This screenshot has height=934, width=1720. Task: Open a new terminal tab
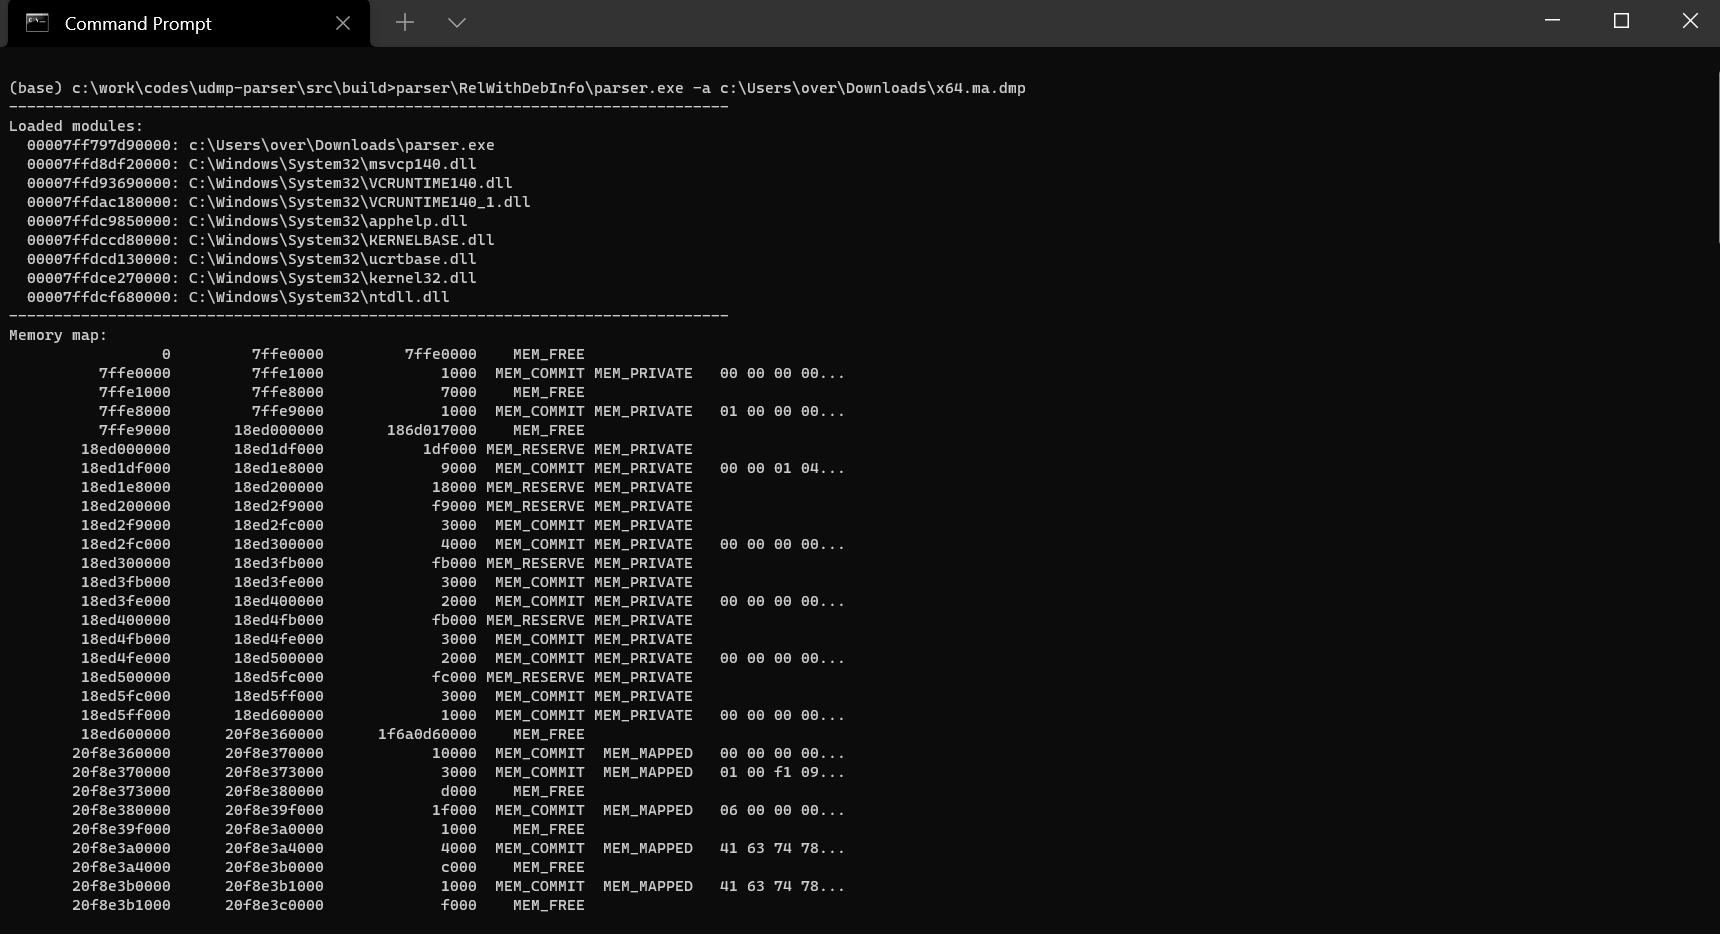coord(404,22)
